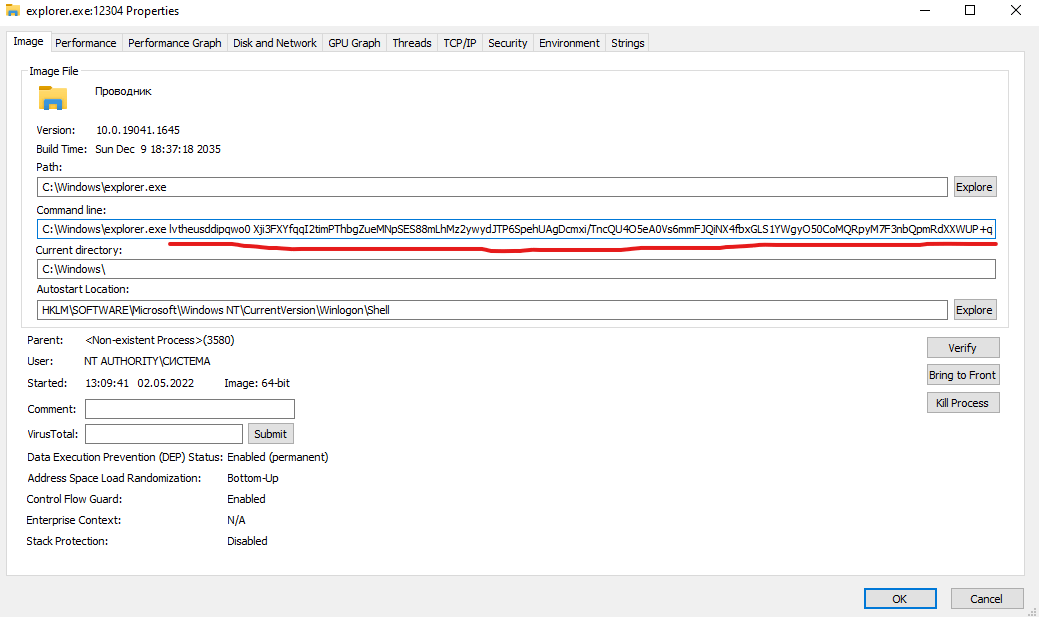
Task: Open the GPU Graph tab
Action: tap(355, 43)
